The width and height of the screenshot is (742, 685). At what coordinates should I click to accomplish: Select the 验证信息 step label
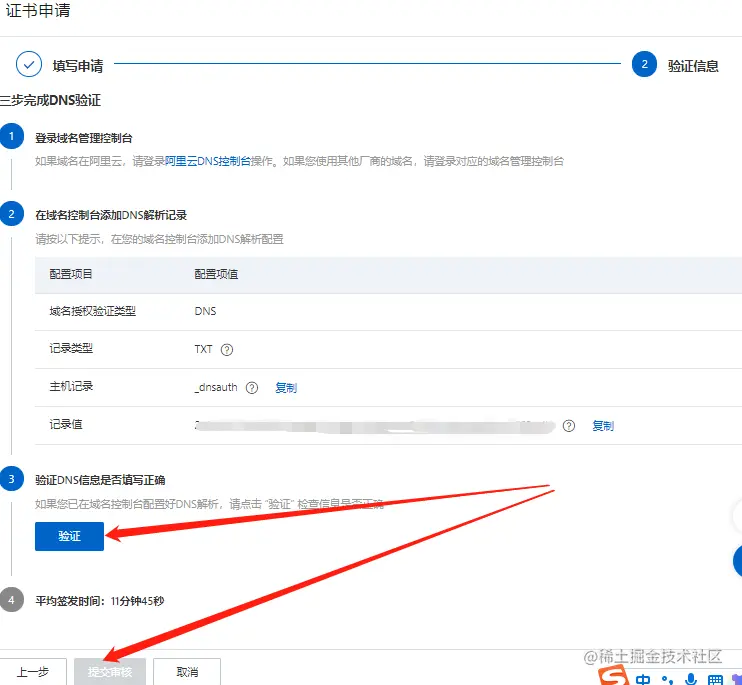point(693,66)
